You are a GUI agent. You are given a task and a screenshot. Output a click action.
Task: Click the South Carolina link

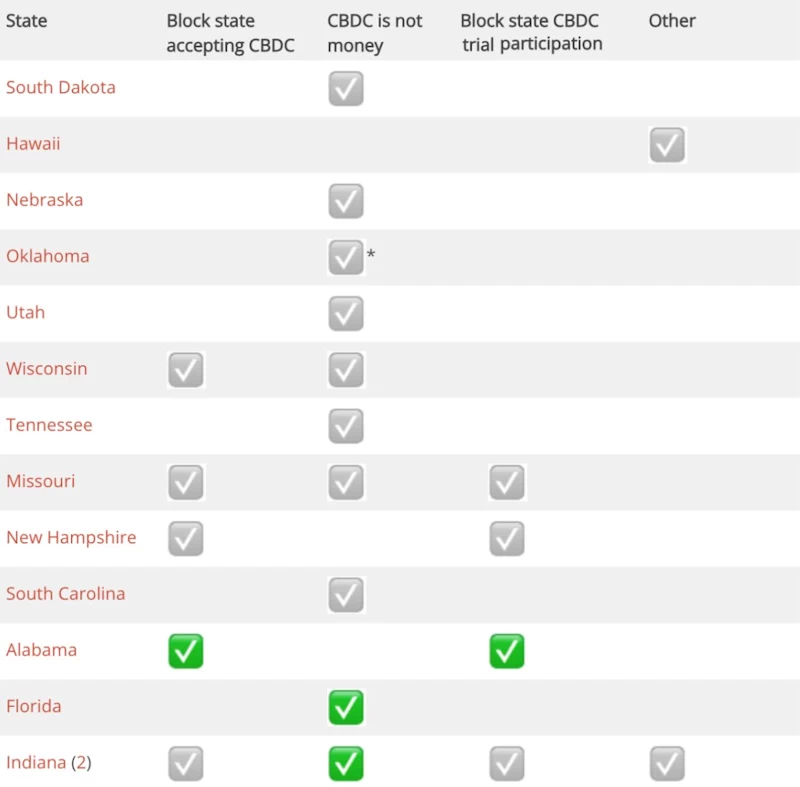pos(66,594)
